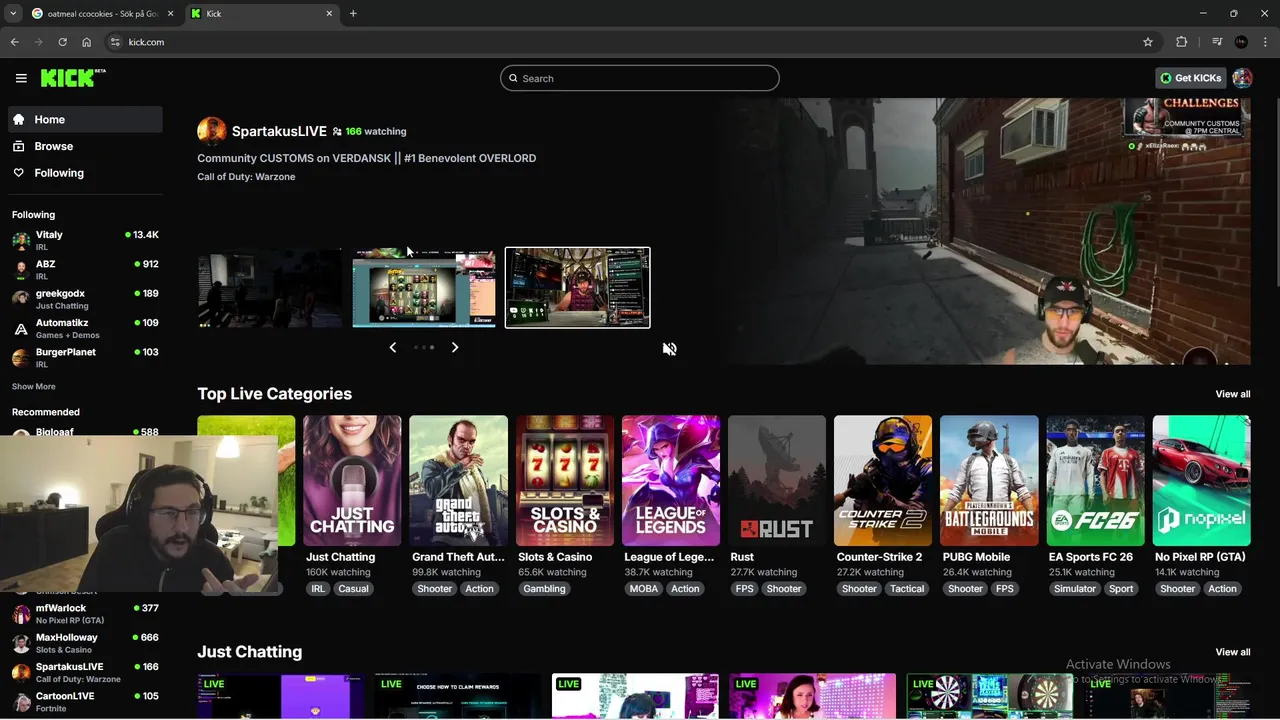Viewport: 1280px width, 720px height.
Task: Open Following in sidebar navigation
Action: tap(85, 173)
